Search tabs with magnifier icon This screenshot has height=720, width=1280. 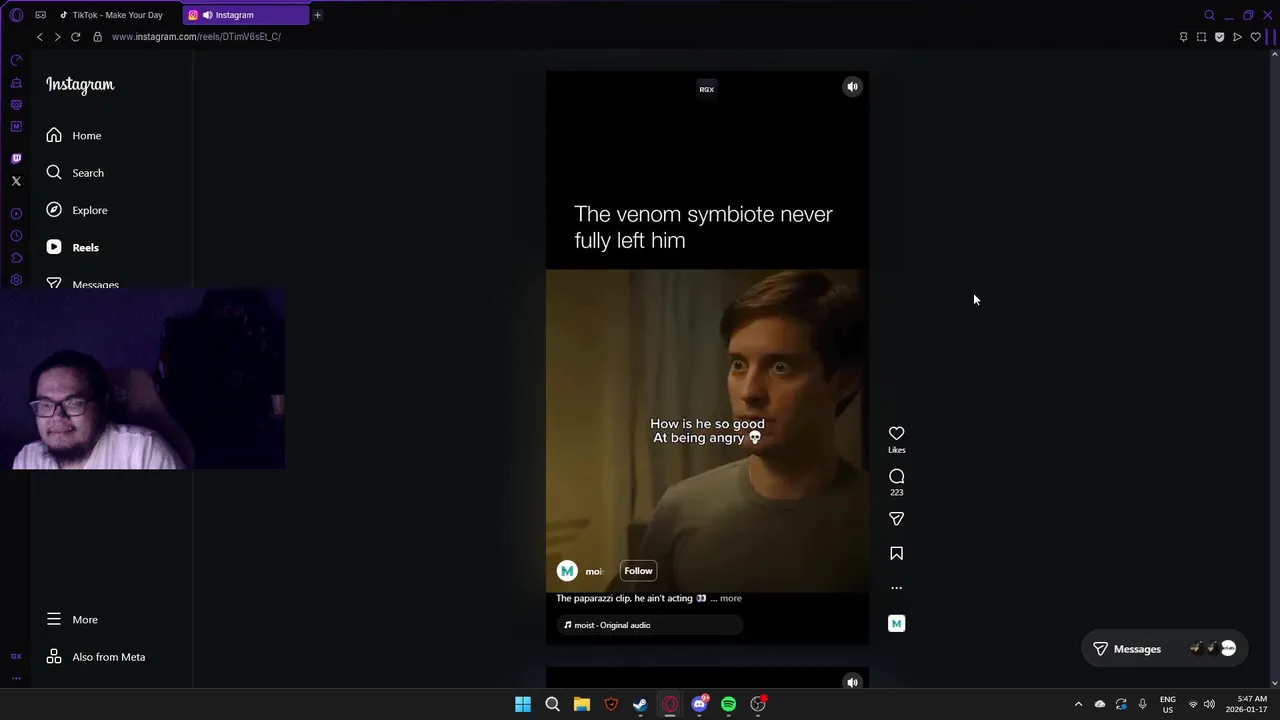(x=1209, y=15)
